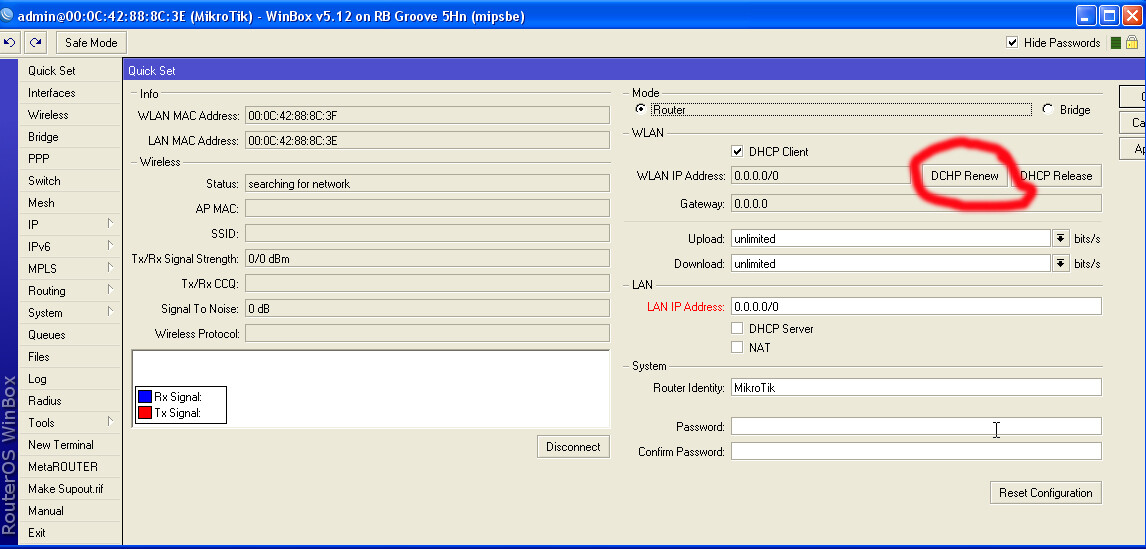
Task: Open PPP menu item
Action: coord(69,159)
